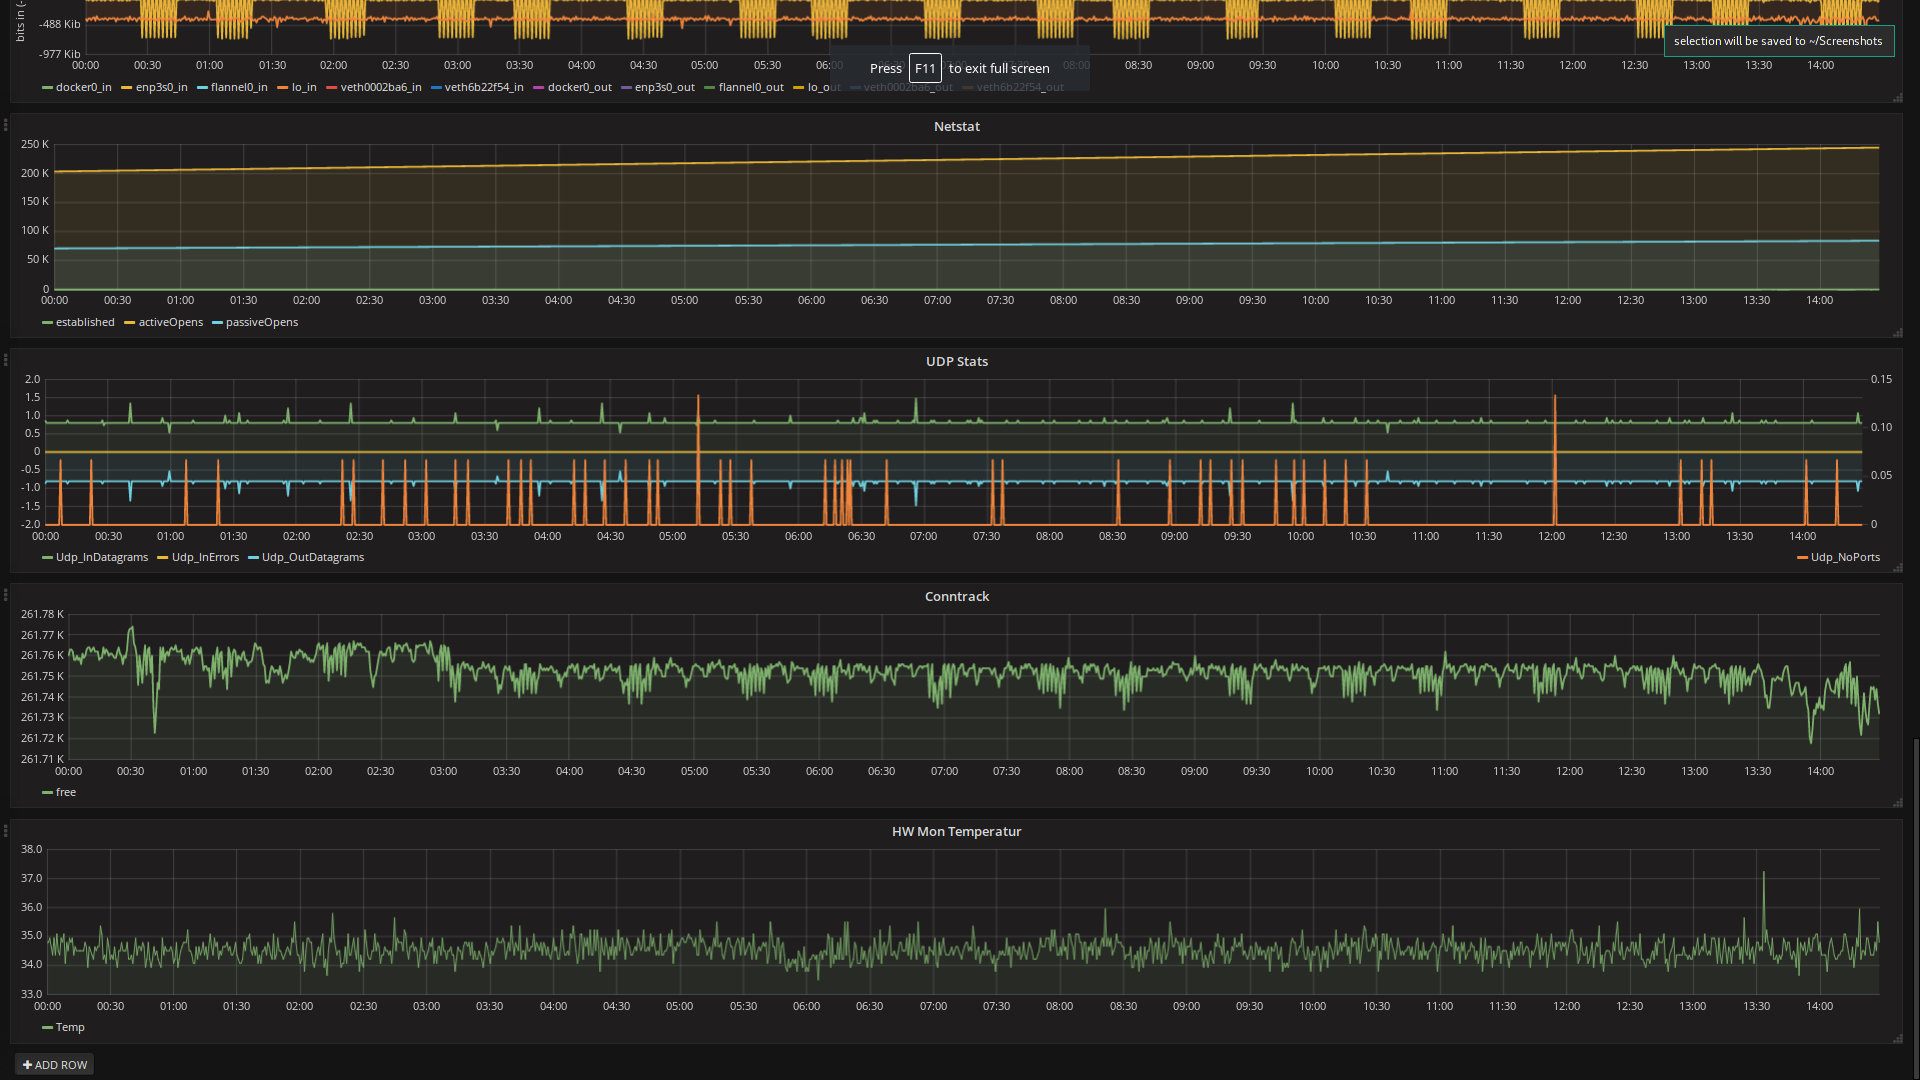Click the ADD ROW button
Screen dimensions: 1920x1080
pos(55,1065)
